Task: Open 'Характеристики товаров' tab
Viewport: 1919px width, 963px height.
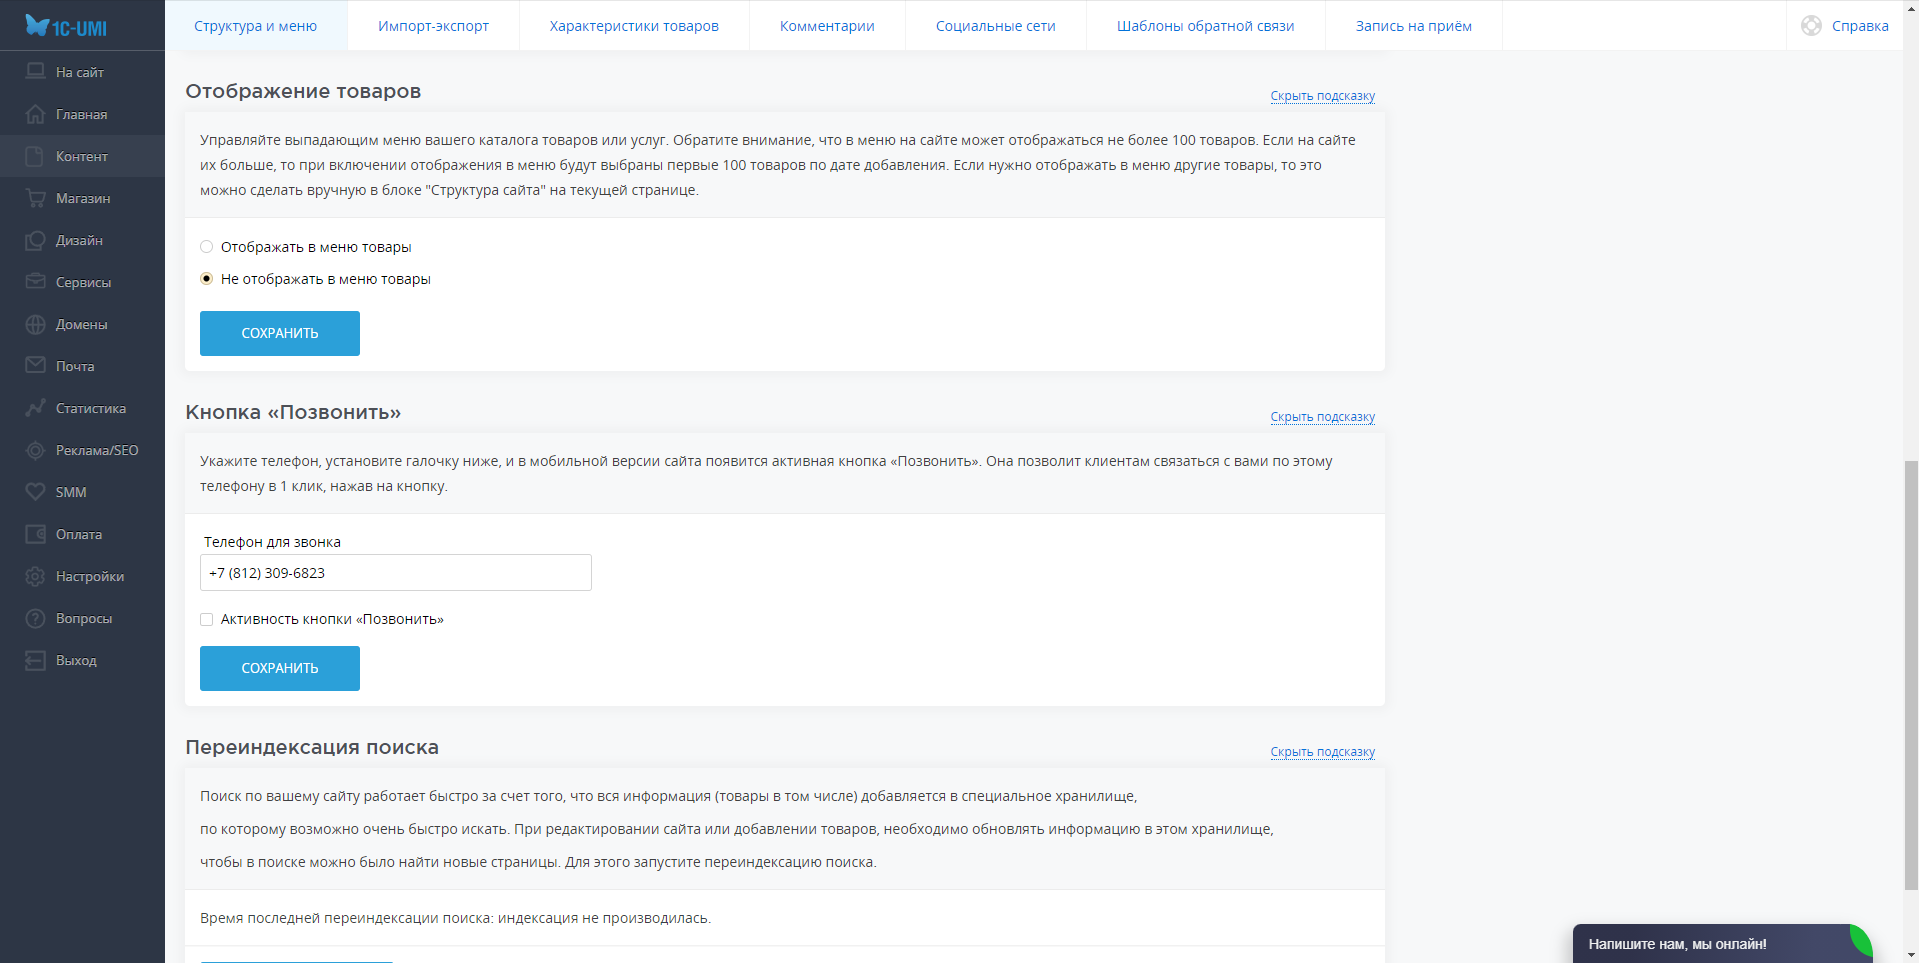Action: 634,26
